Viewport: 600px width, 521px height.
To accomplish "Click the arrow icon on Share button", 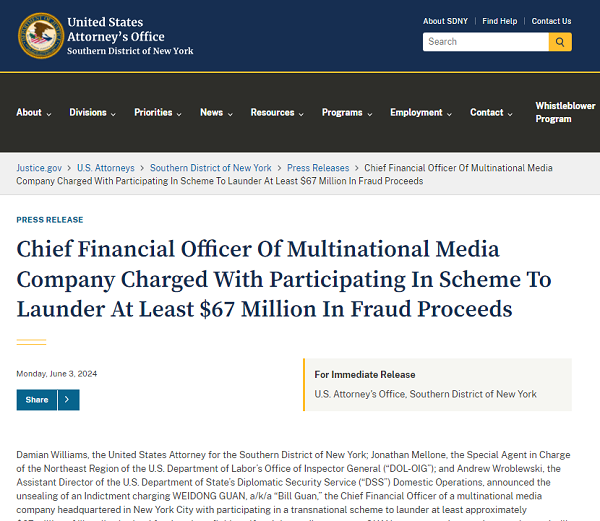I will [67, 400].
